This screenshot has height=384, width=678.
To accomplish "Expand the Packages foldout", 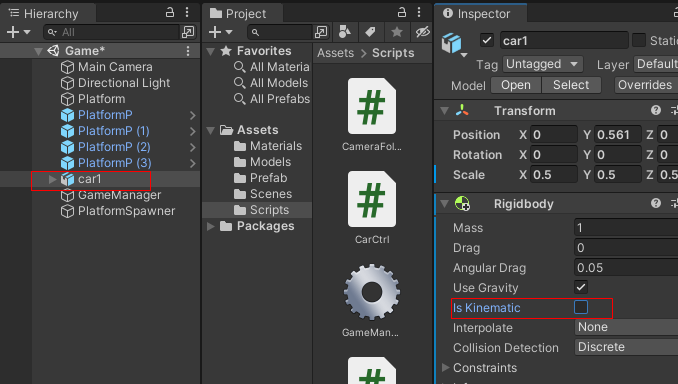I will (x=211, y=226).
